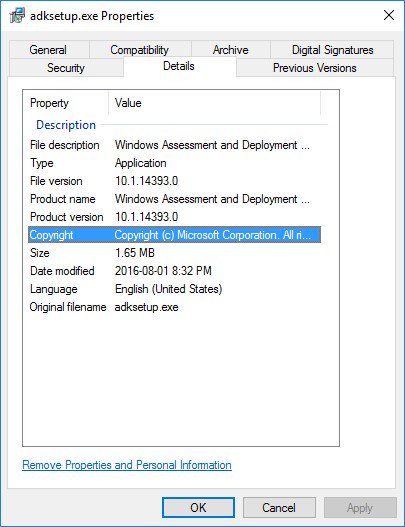Click the Property column header
This screenshot has width=405, height=527.
point(66,103)
